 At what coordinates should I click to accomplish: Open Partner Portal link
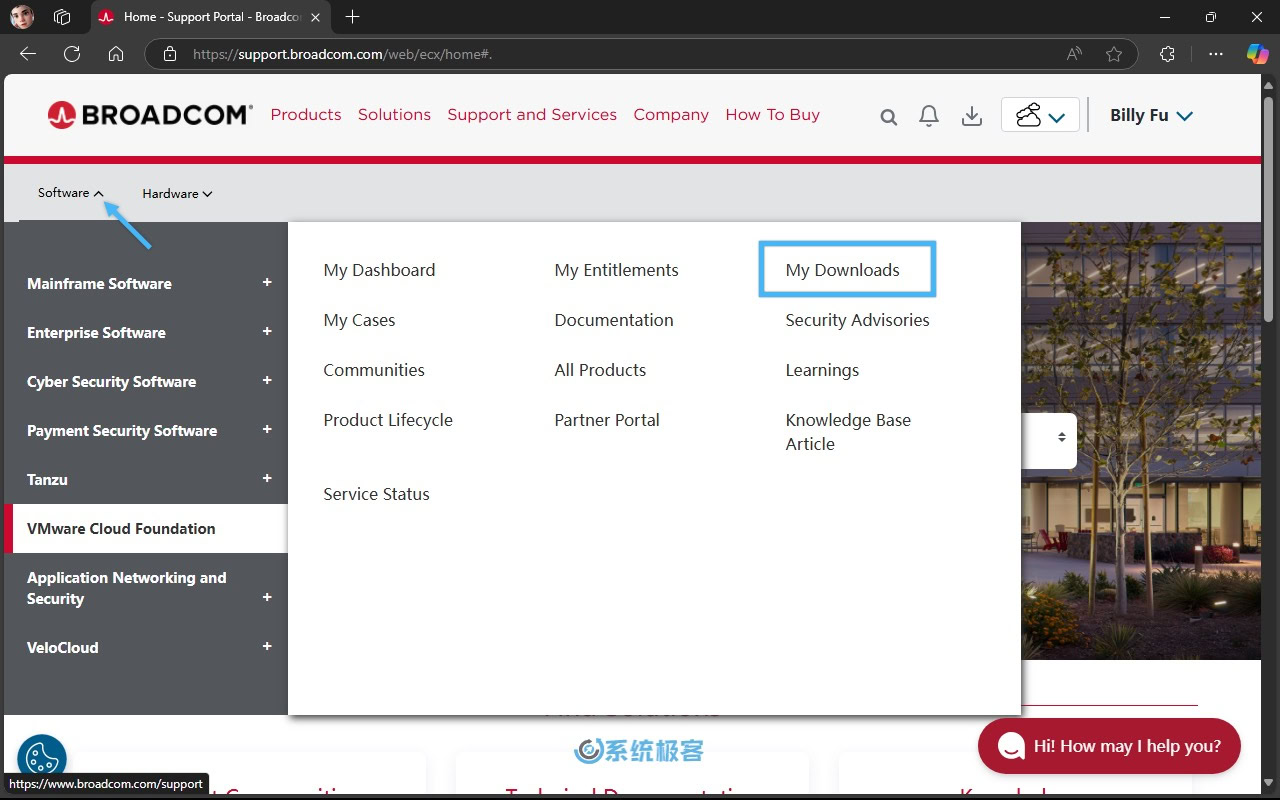(x=607, y=420)
